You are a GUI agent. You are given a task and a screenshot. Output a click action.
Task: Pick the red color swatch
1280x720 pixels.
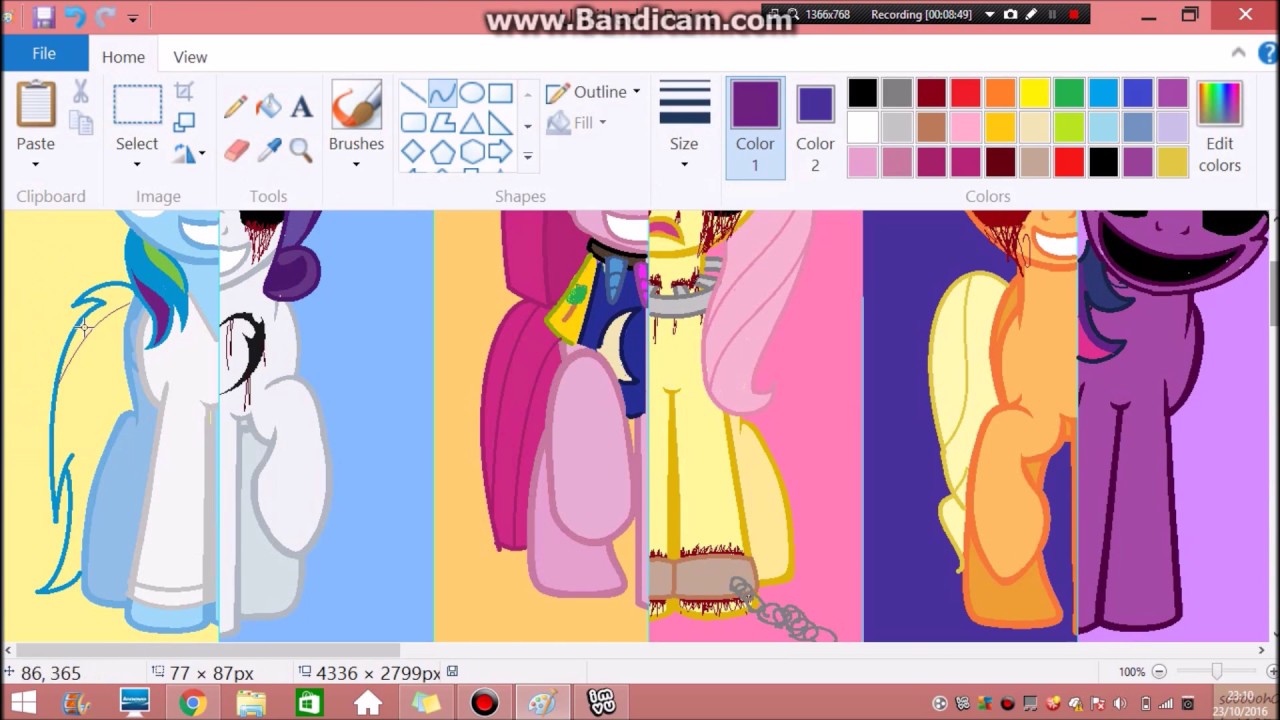pos(966,94)
